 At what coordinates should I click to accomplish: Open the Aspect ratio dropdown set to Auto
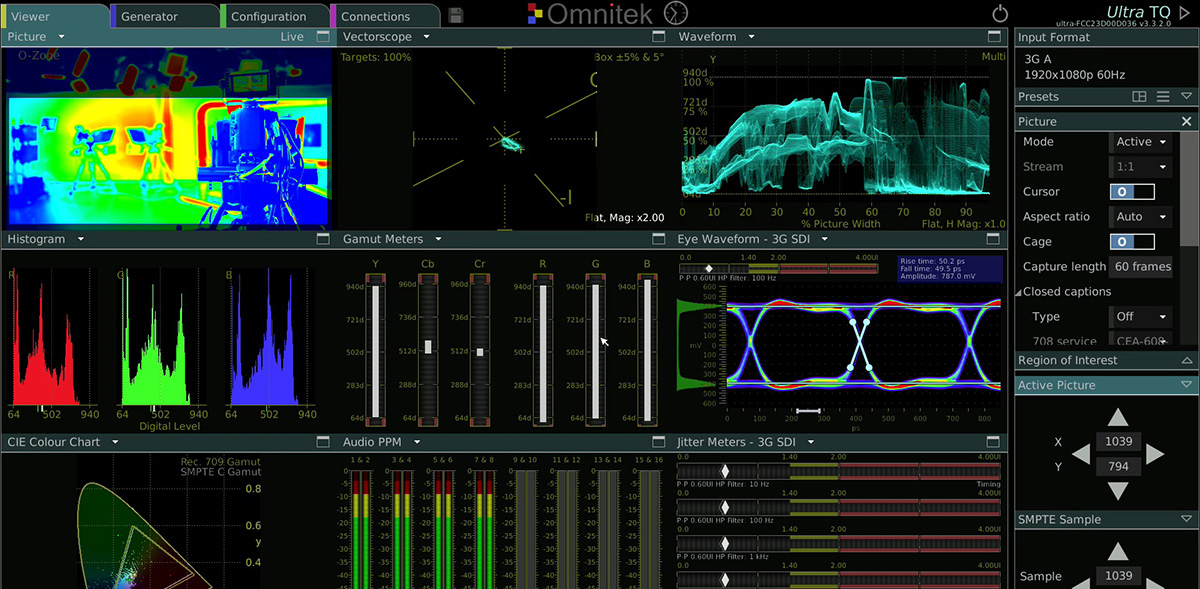coord(1141,216)
